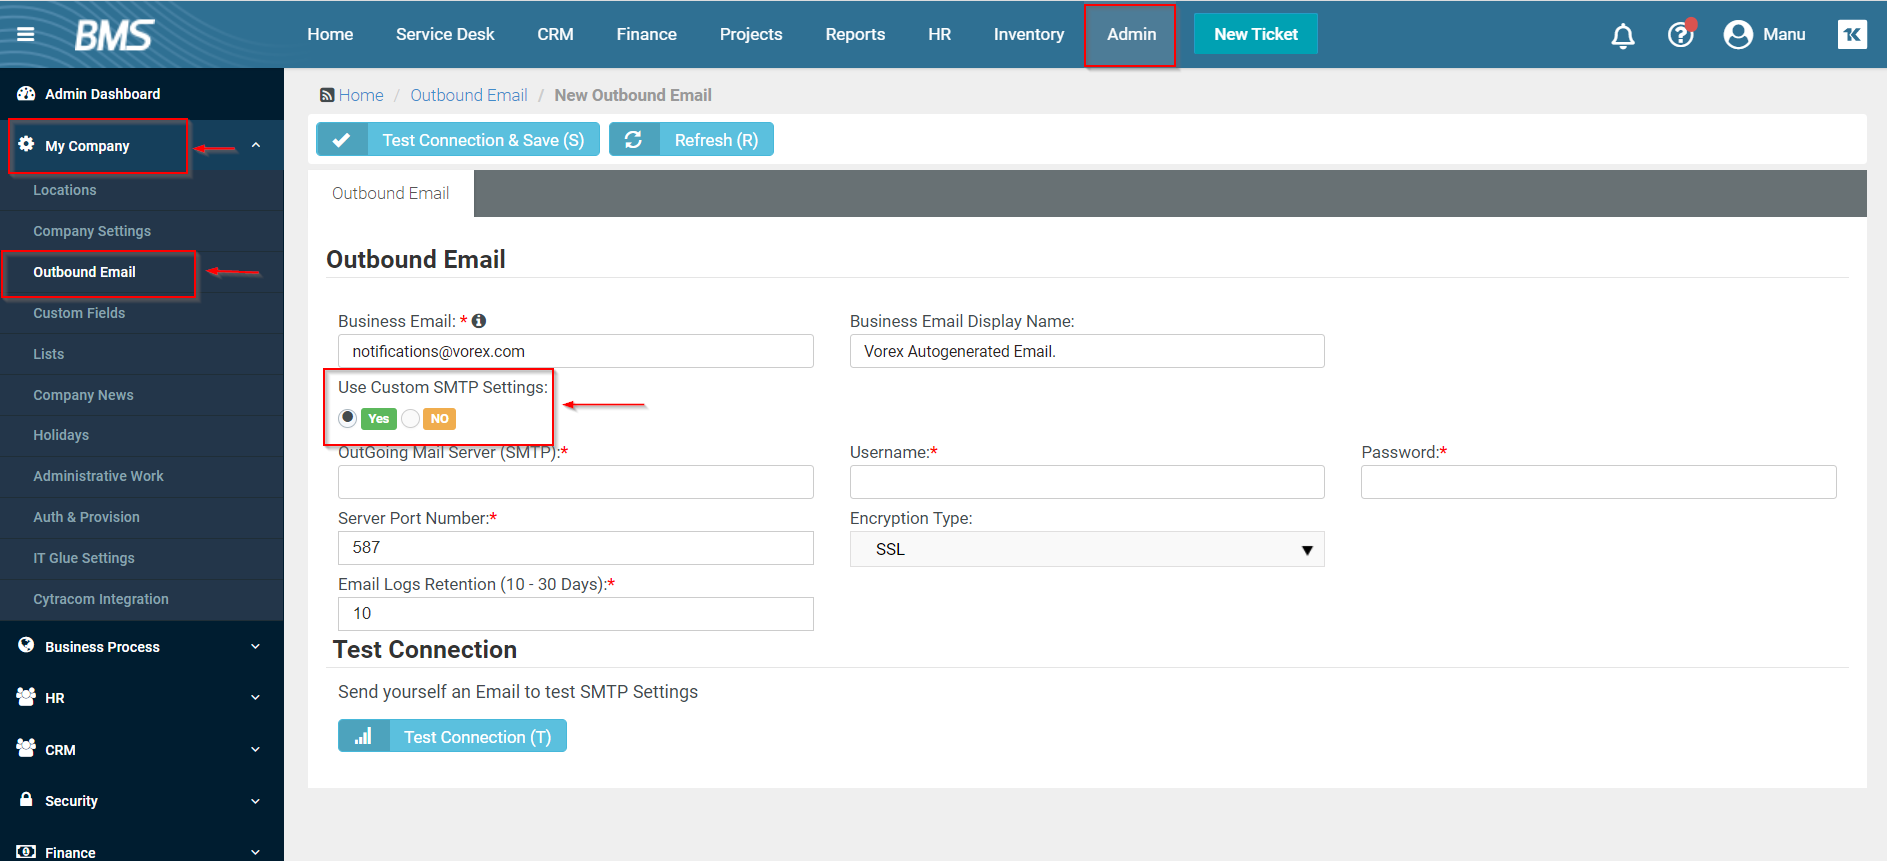
Task: Click the New Ticket button
Action: [1255, 34]
